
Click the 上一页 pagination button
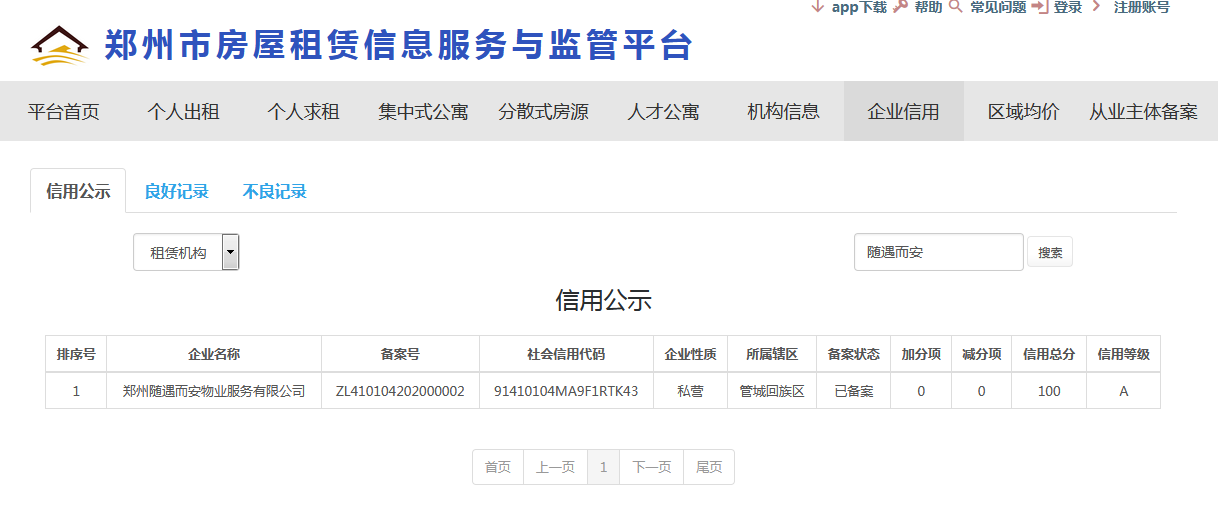[x=555, y=467]
